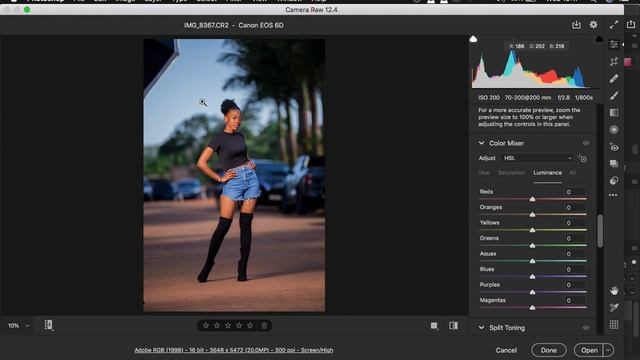Click the filmstrip options icon
The width and height of the screenshot is (640, 360).
pyautogui.click(x=49, y=325)
